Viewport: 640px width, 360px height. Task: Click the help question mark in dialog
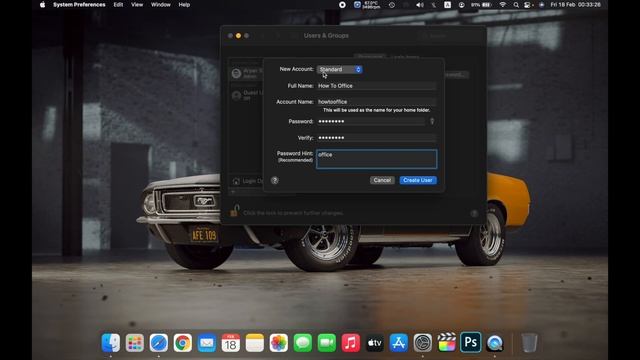275,180
